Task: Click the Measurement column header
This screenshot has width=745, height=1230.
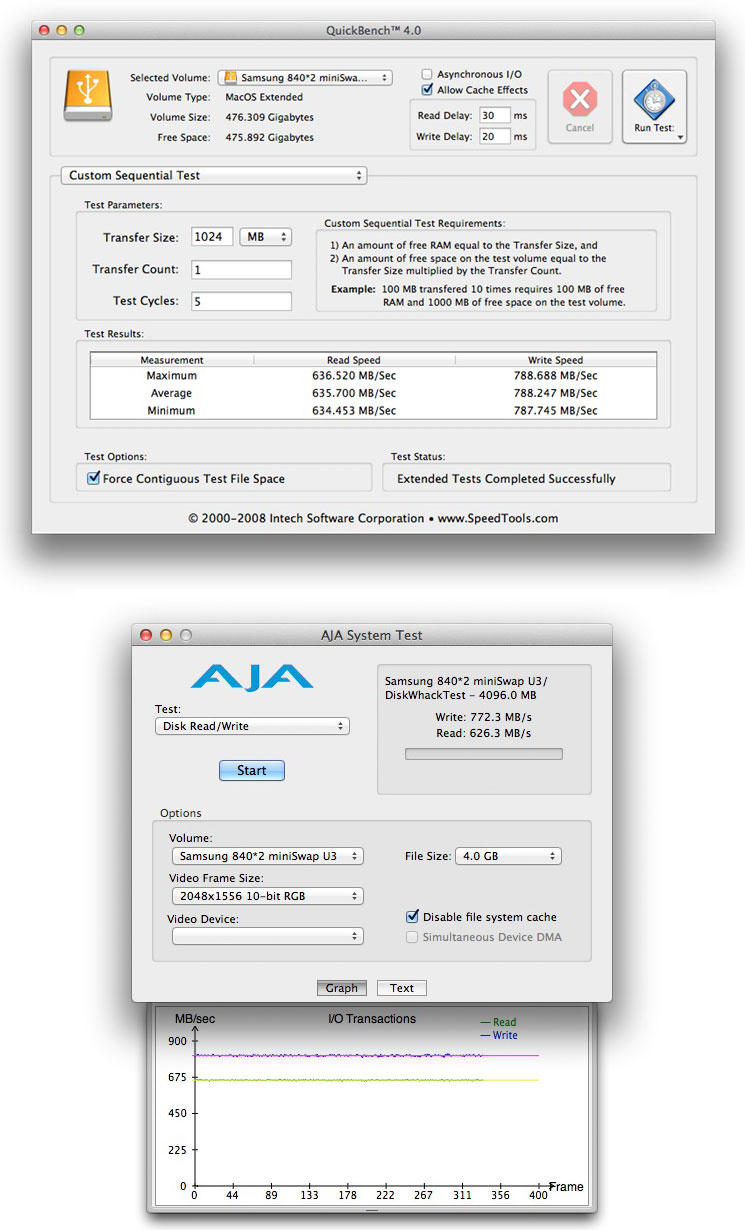Action: [x=172, y=360]
